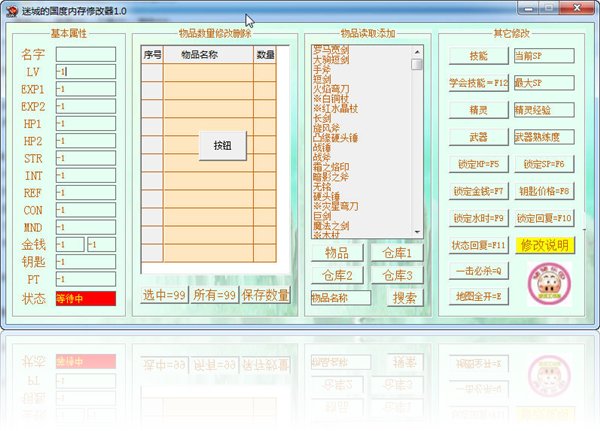
Task: Click the 序号 column header
Action: [152, 55]
